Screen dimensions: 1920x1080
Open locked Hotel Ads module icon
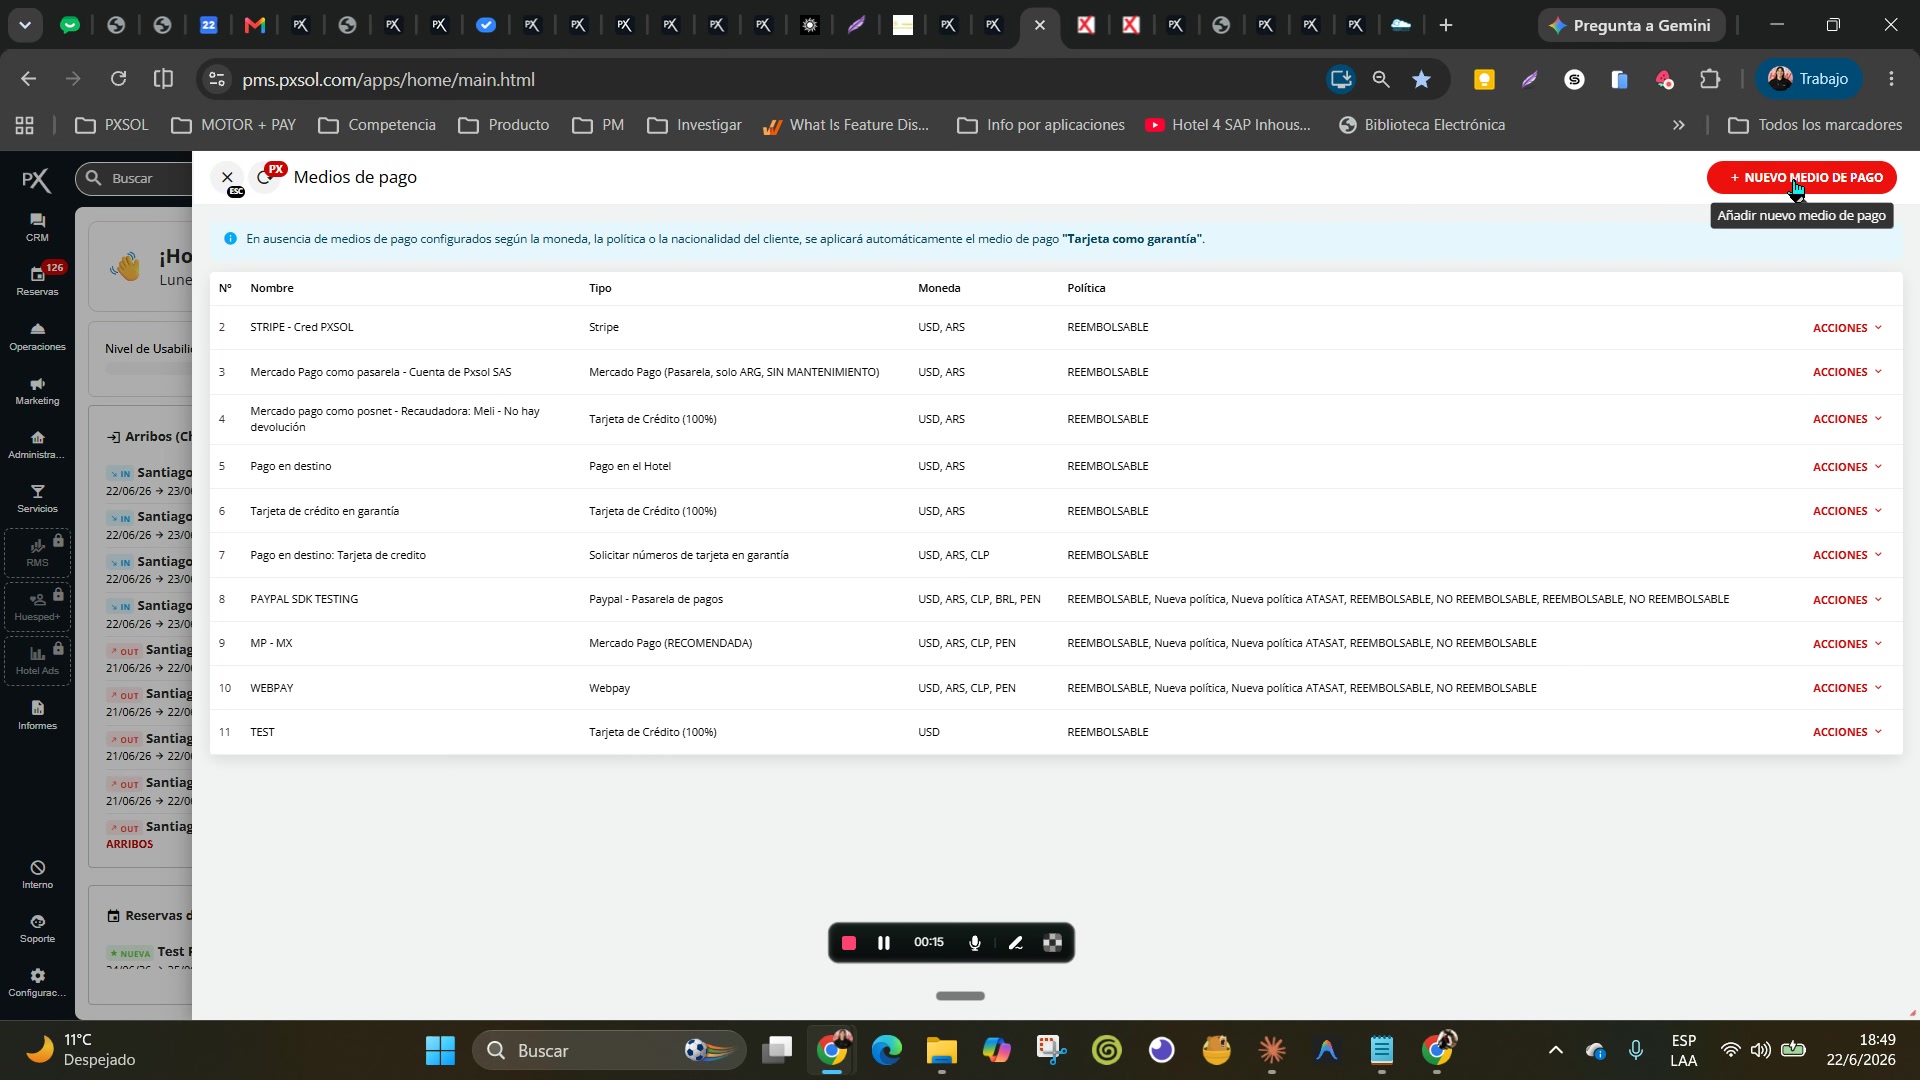tap(37, 660)
